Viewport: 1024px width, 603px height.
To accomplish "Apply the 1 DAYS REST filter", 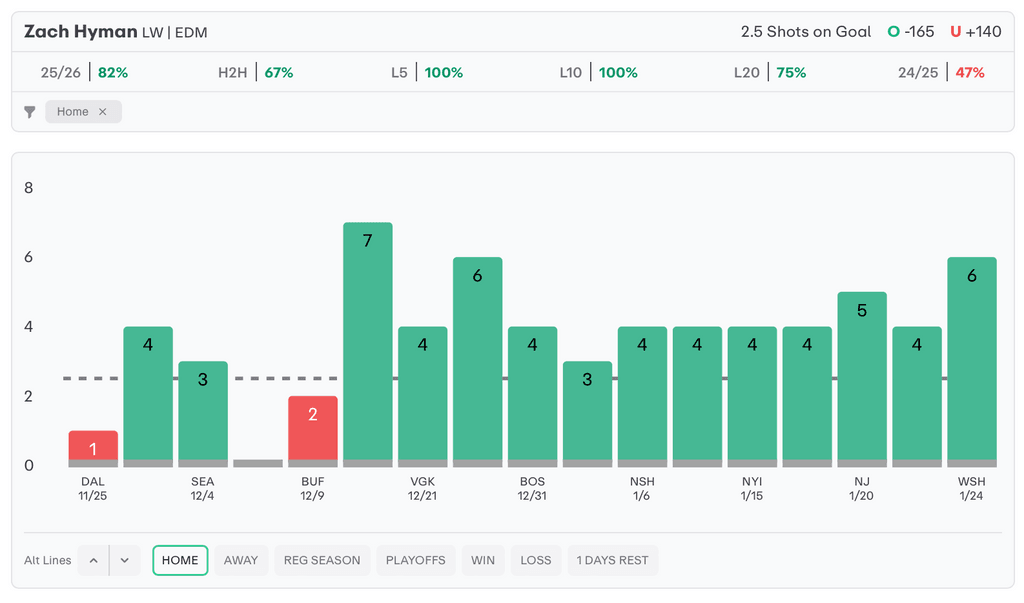I will 613,560.
